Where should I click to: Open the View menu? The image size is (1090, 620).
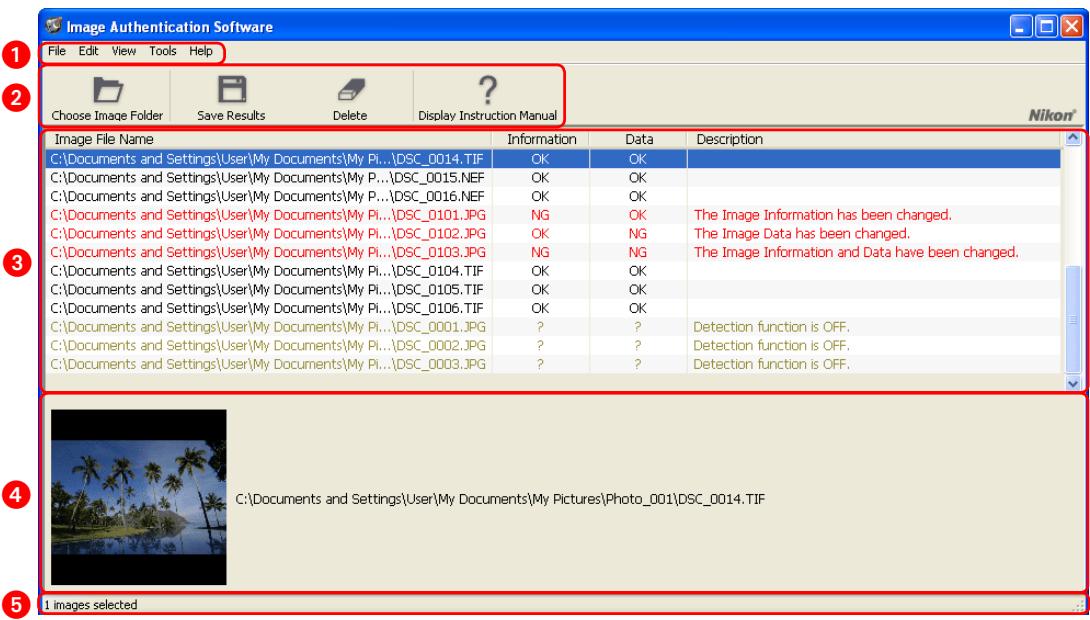click(x=124, y=51)
